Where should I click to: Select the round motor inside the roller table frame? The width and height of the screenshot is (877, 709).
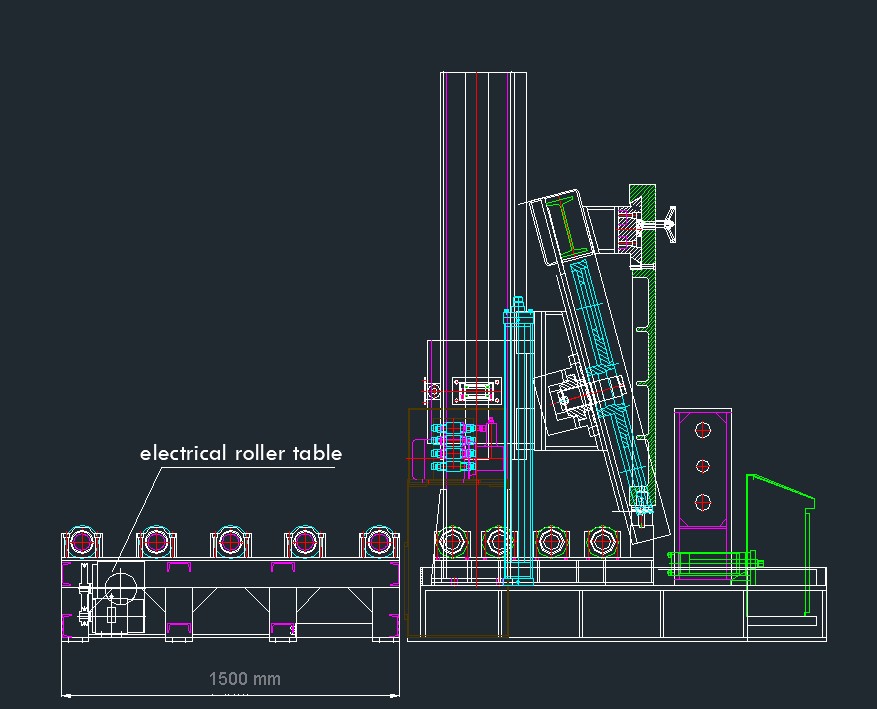119,585
